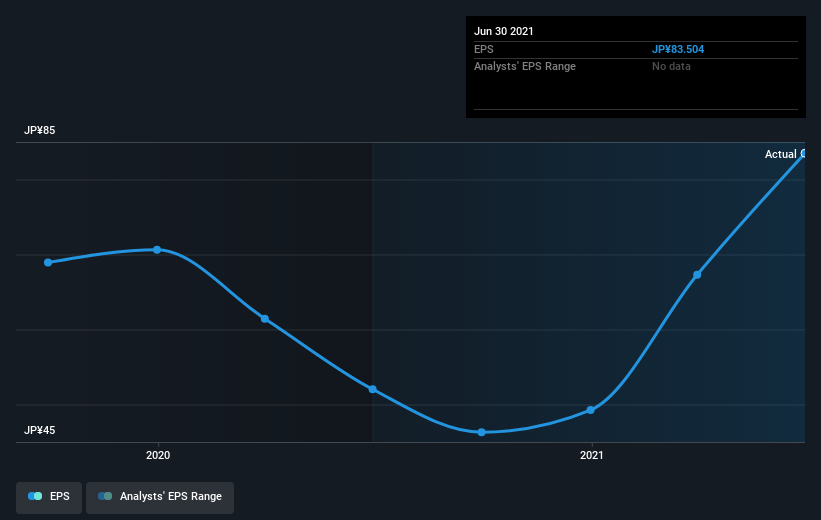
Task: Click the Actual endpoint marker at Jun 30 2021
Action: coord(803,153)
